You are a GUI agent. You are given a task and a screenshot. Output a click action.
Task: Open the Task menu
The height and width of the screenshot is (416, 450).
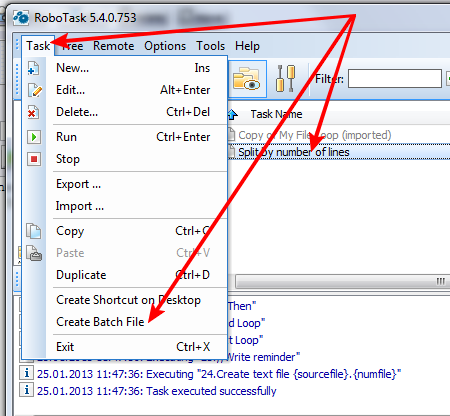click(38, 46)
